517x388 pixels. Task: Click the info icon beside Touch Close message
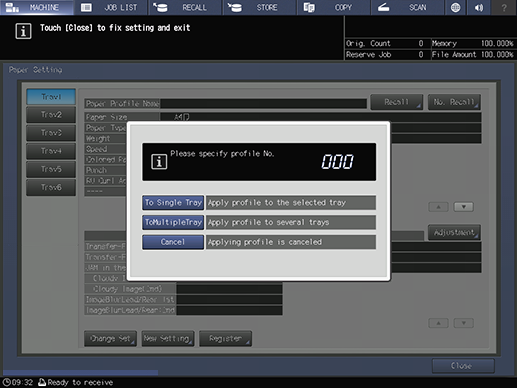[x=23, y=31]
